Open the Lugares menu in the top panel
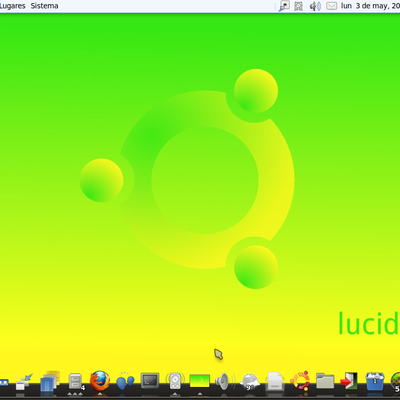The image size is (400, 400). click(x=13, y=6)
